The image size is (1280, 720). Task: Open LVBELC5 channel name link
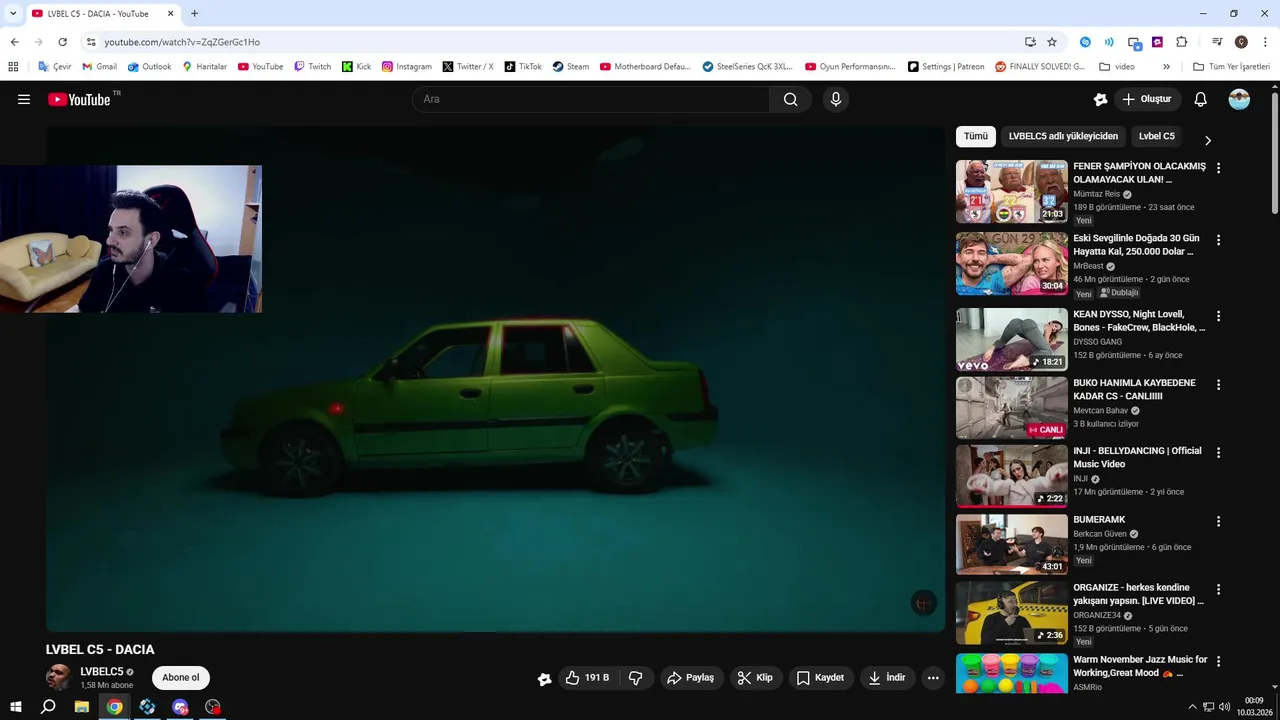(102, 672)
